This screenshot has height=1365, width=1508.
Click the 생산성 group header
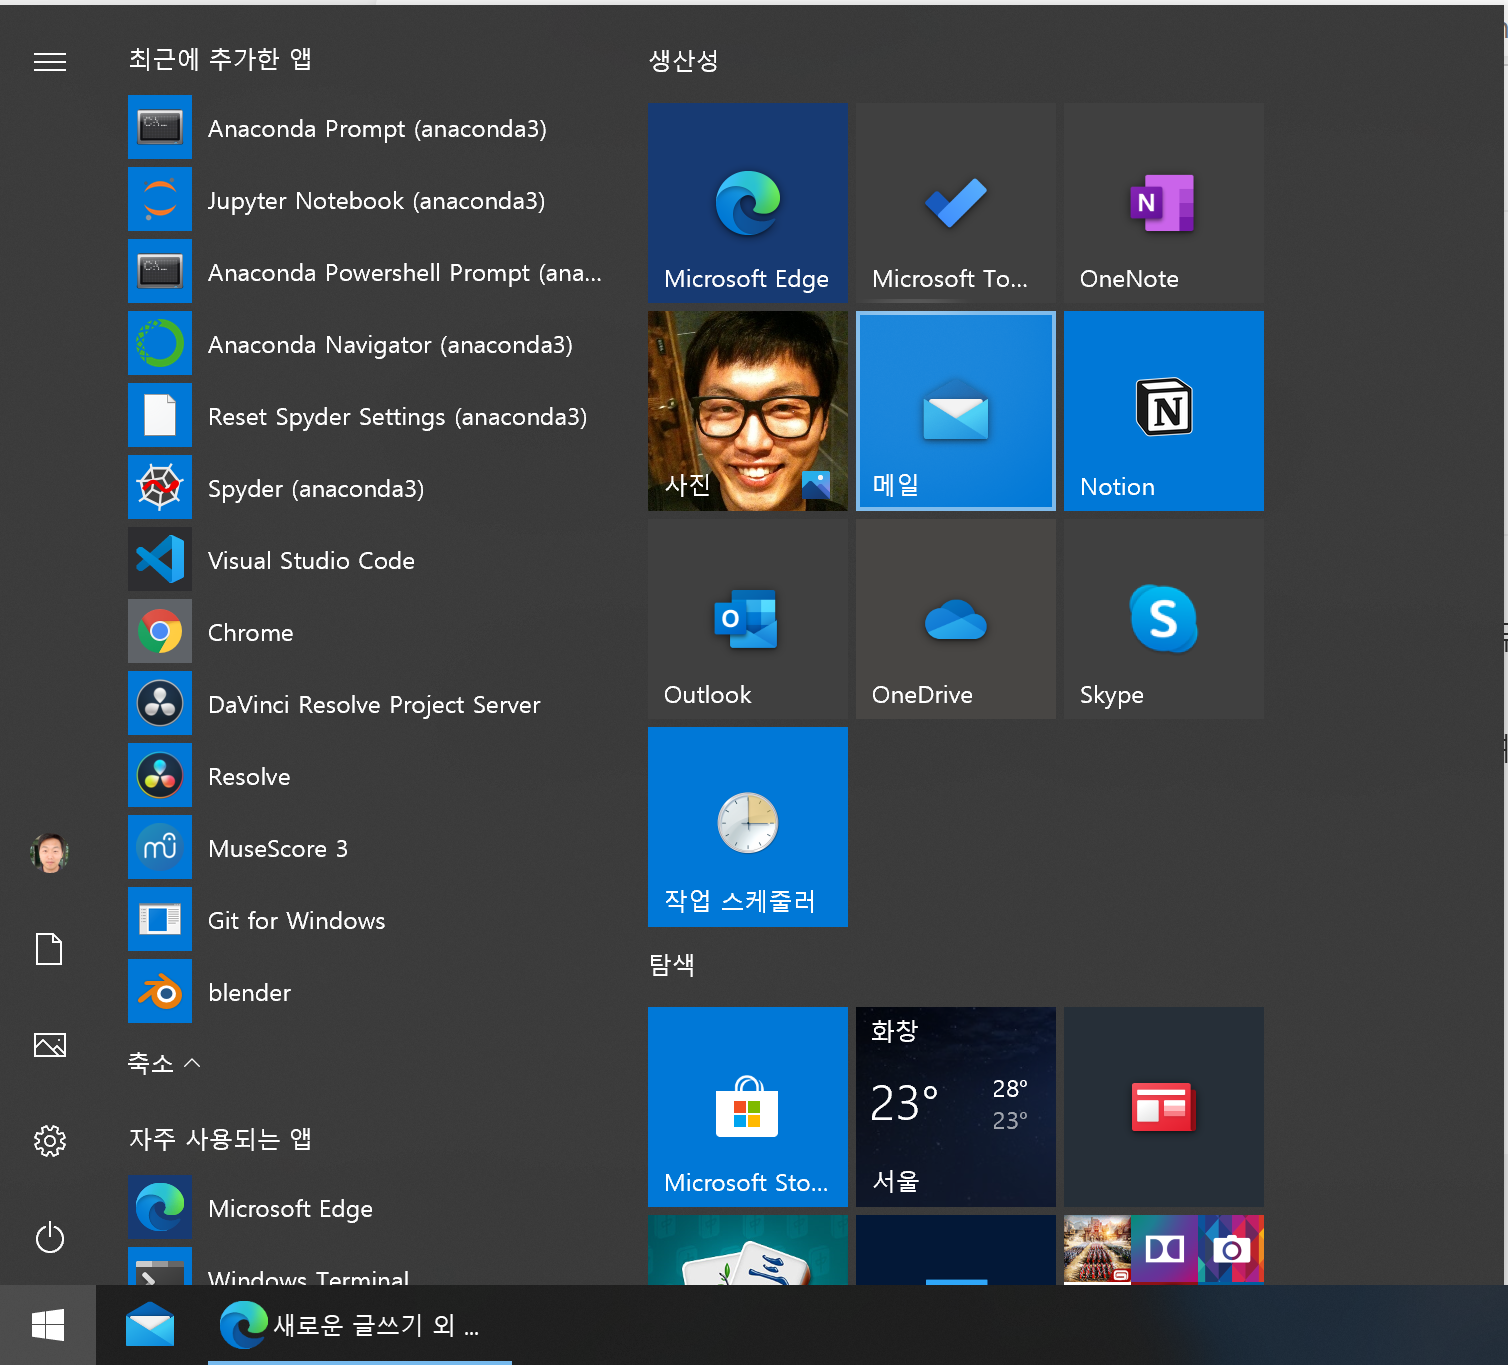(683, 60)
